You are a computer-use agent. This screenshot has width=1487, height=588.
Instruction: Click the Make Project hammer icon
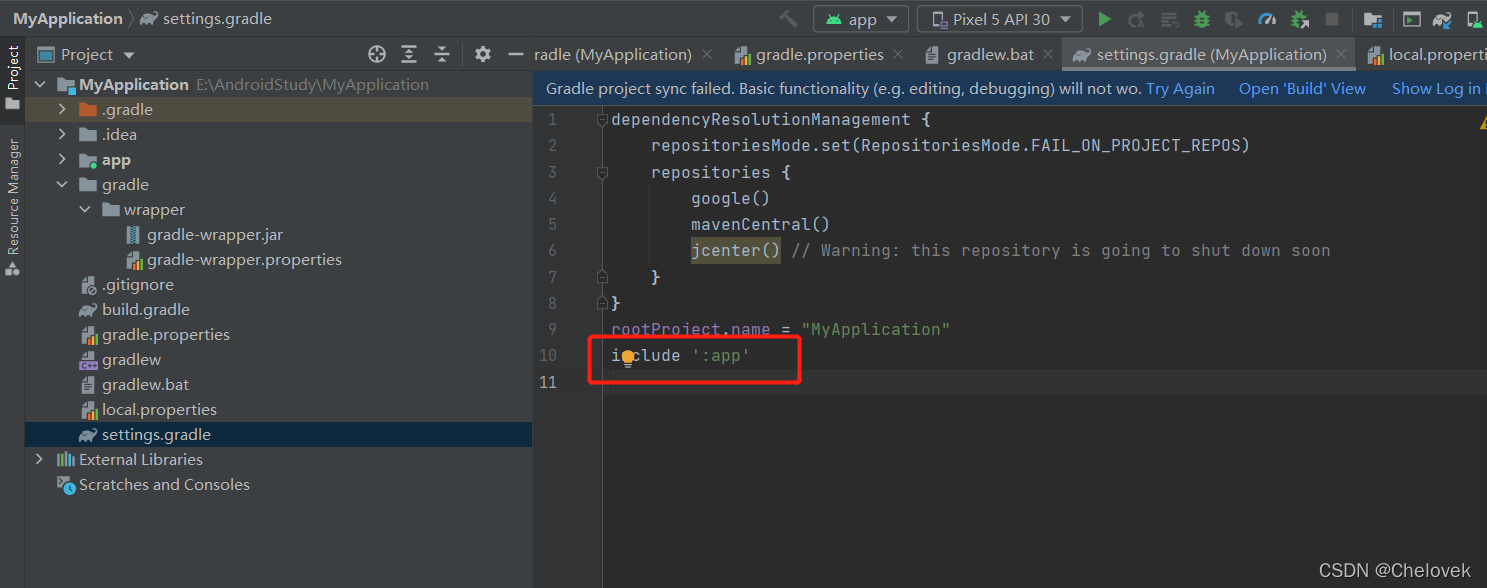click(x=788, y=19)
